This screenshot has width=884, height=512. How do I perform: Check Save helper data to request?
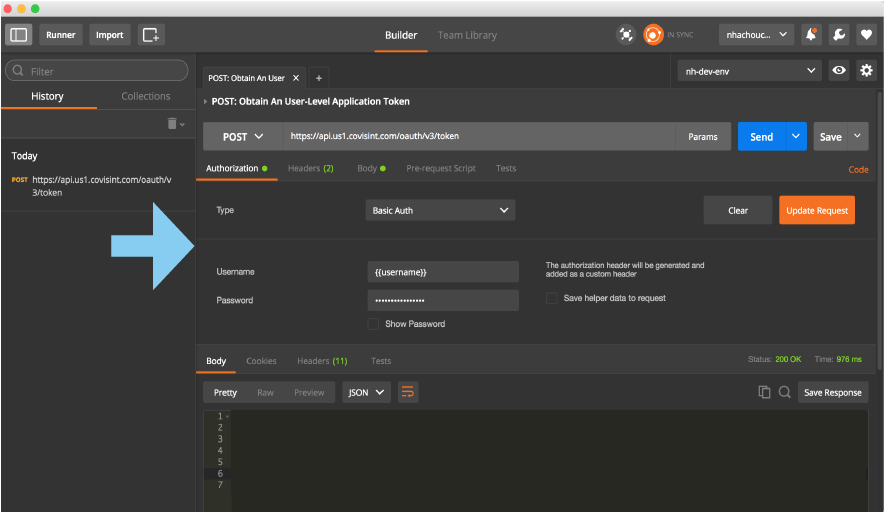click(552, 298)
